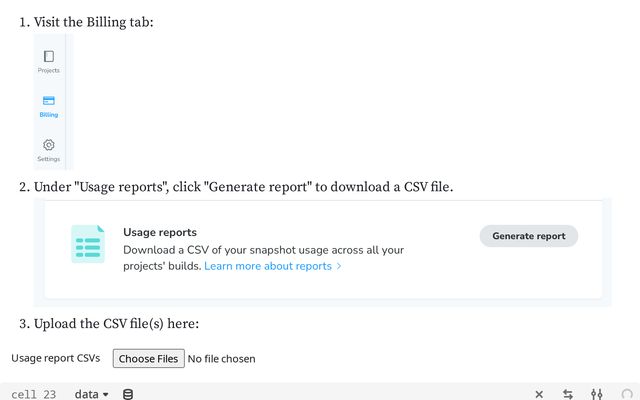Click the Generate report button
640x400 pixels.
[529, 236]
